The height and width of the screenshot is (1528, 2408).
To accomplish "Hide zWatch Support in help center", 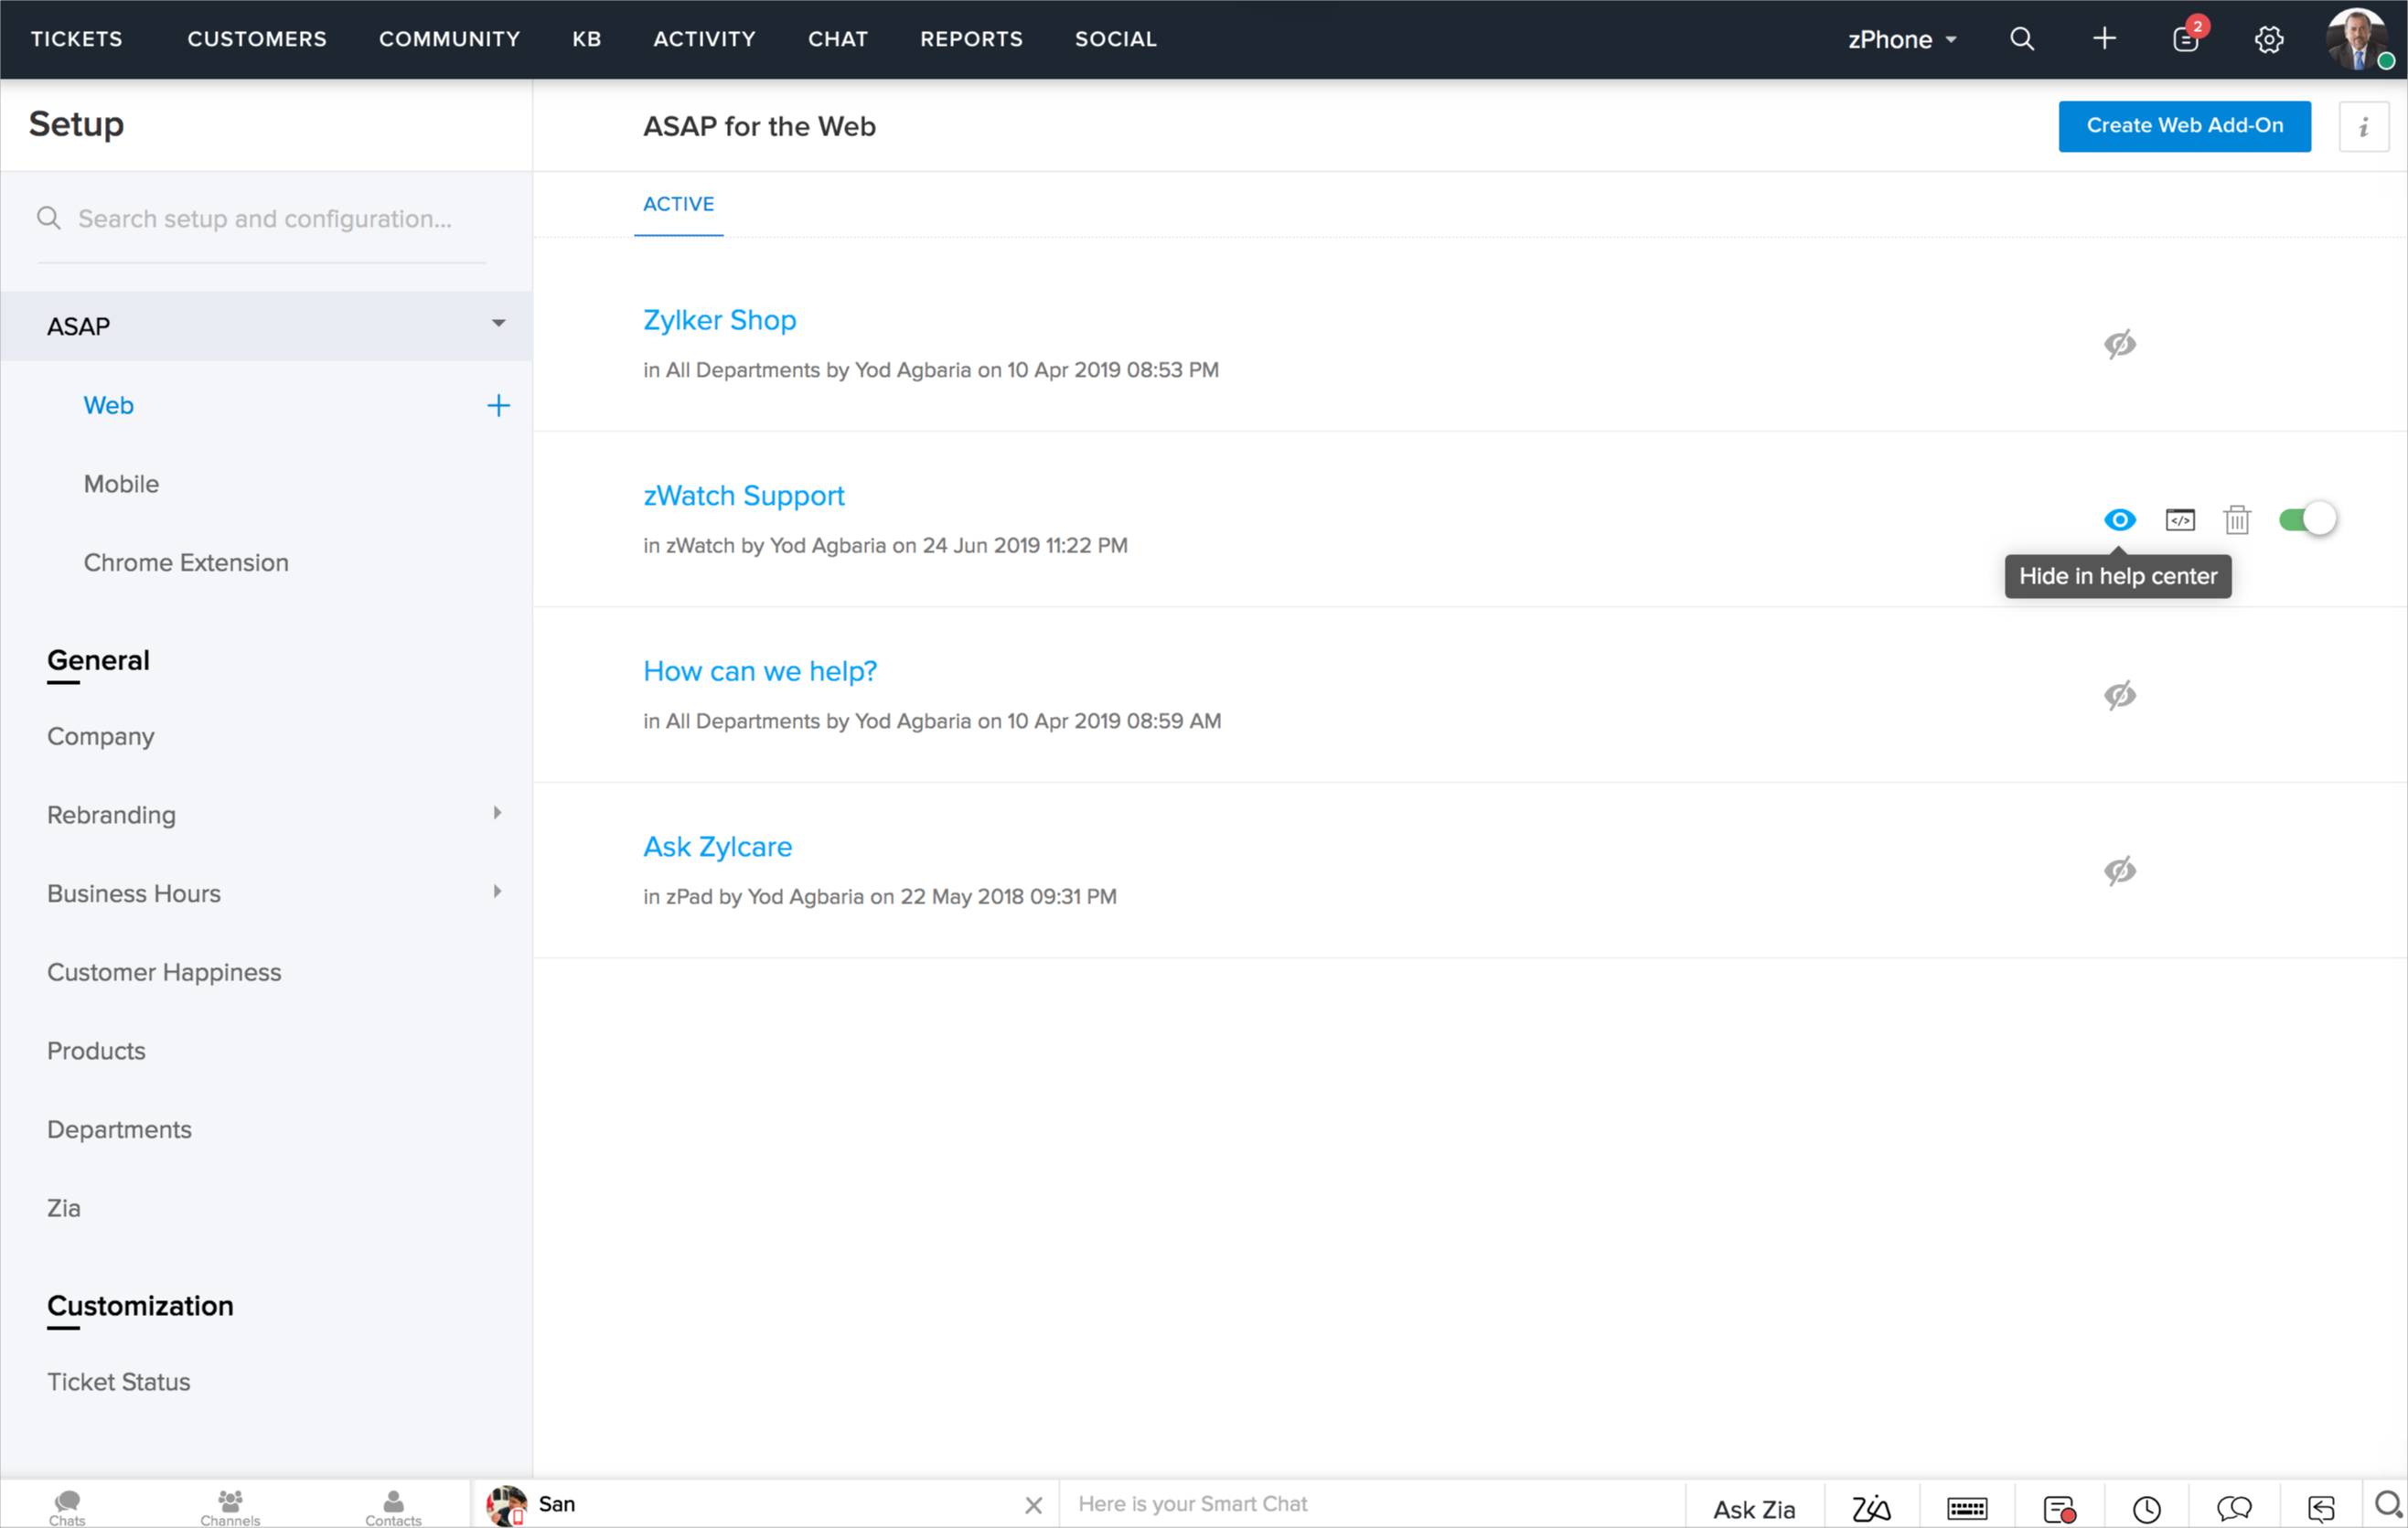I will click(x=2119, y=520).
